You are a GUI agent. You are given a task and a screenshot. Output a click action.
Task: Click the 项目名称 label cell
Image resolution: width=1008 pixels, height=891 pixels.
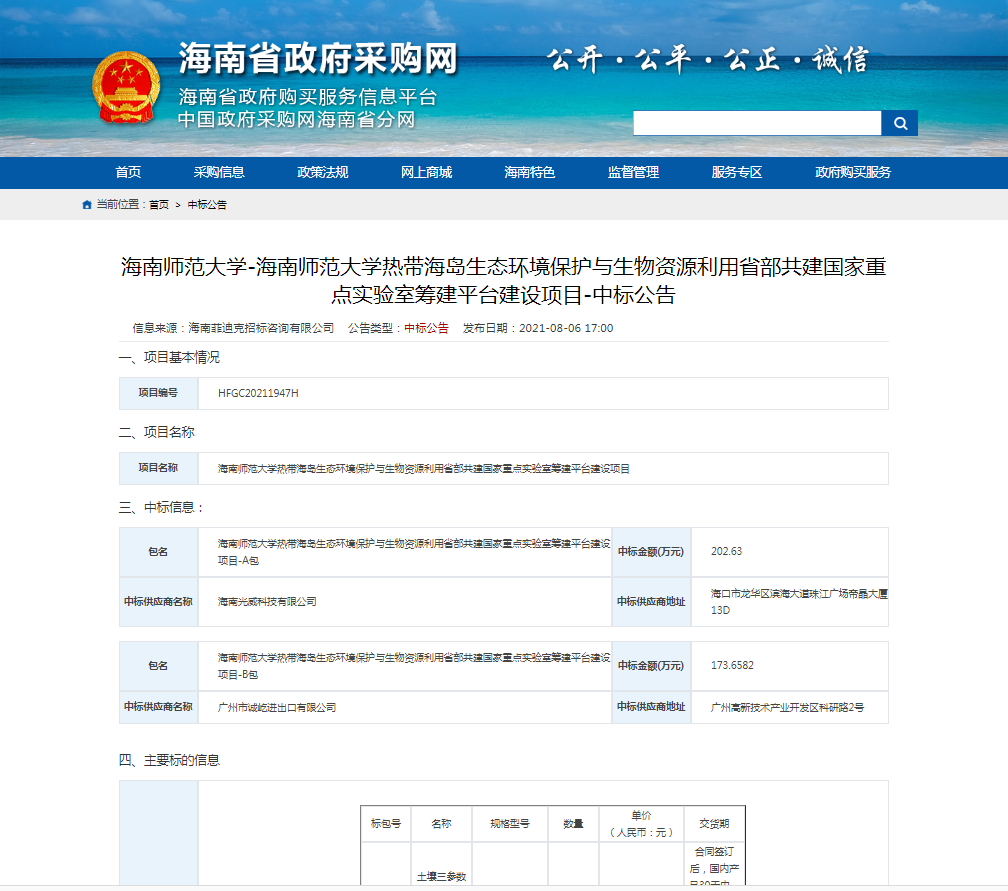pos(158,468)
